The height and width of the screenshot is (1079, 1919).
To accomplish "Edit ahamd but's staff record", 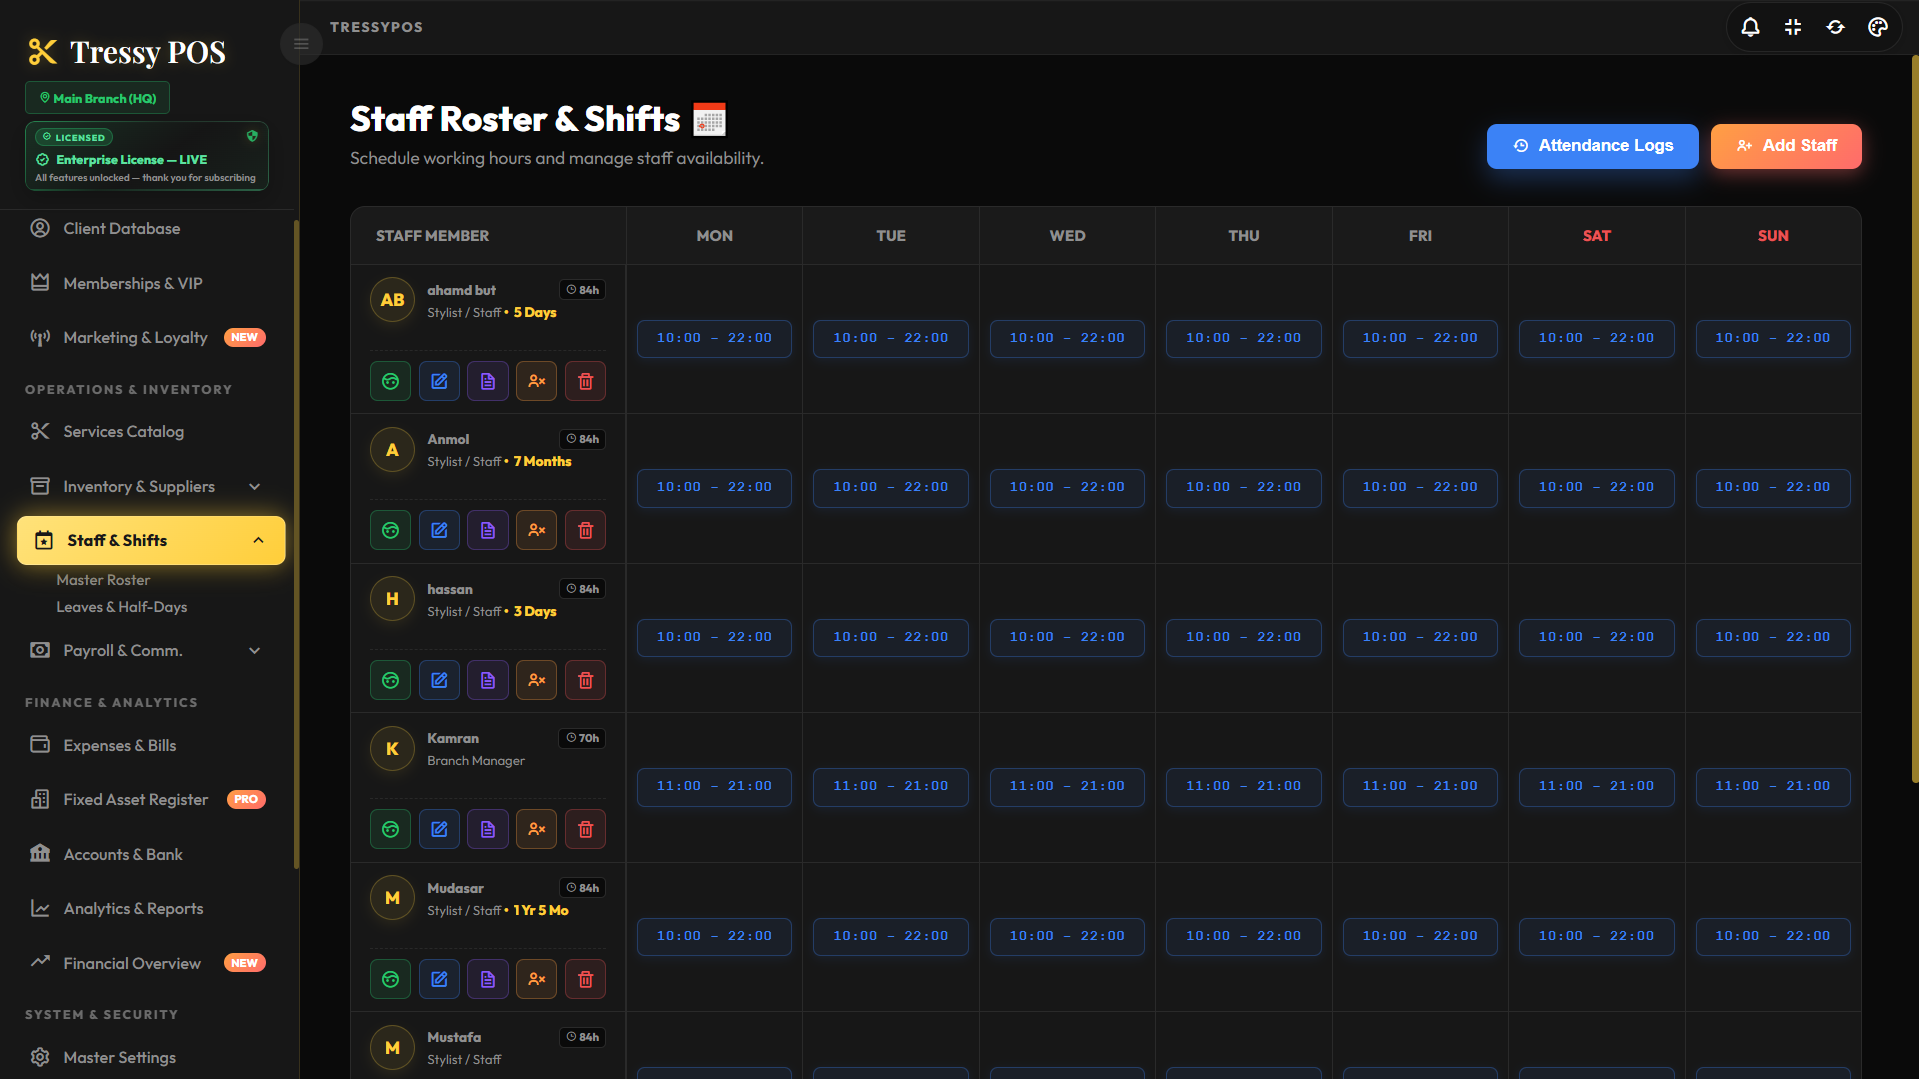I will coord(439,381).
